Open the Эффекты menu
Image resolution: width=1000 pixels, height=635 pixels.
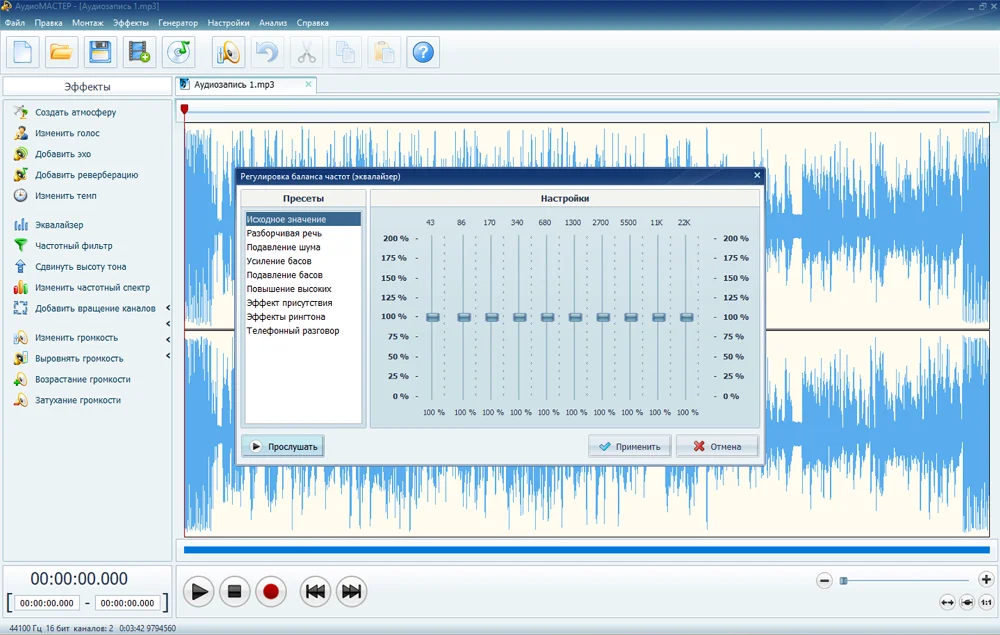[130, 22]
